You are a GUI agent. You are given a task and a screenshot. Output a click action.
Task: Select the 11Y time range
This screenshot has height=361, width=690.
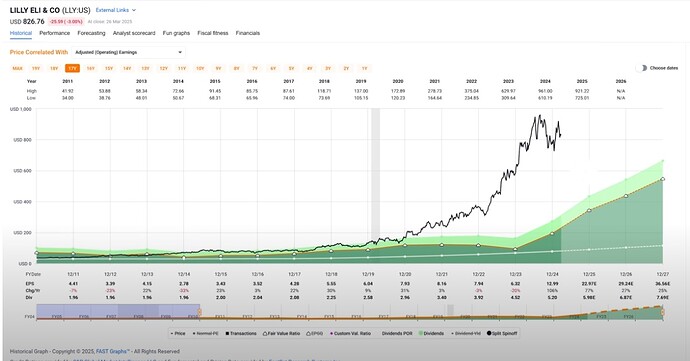pyautogui.click(x=182, y=68)
